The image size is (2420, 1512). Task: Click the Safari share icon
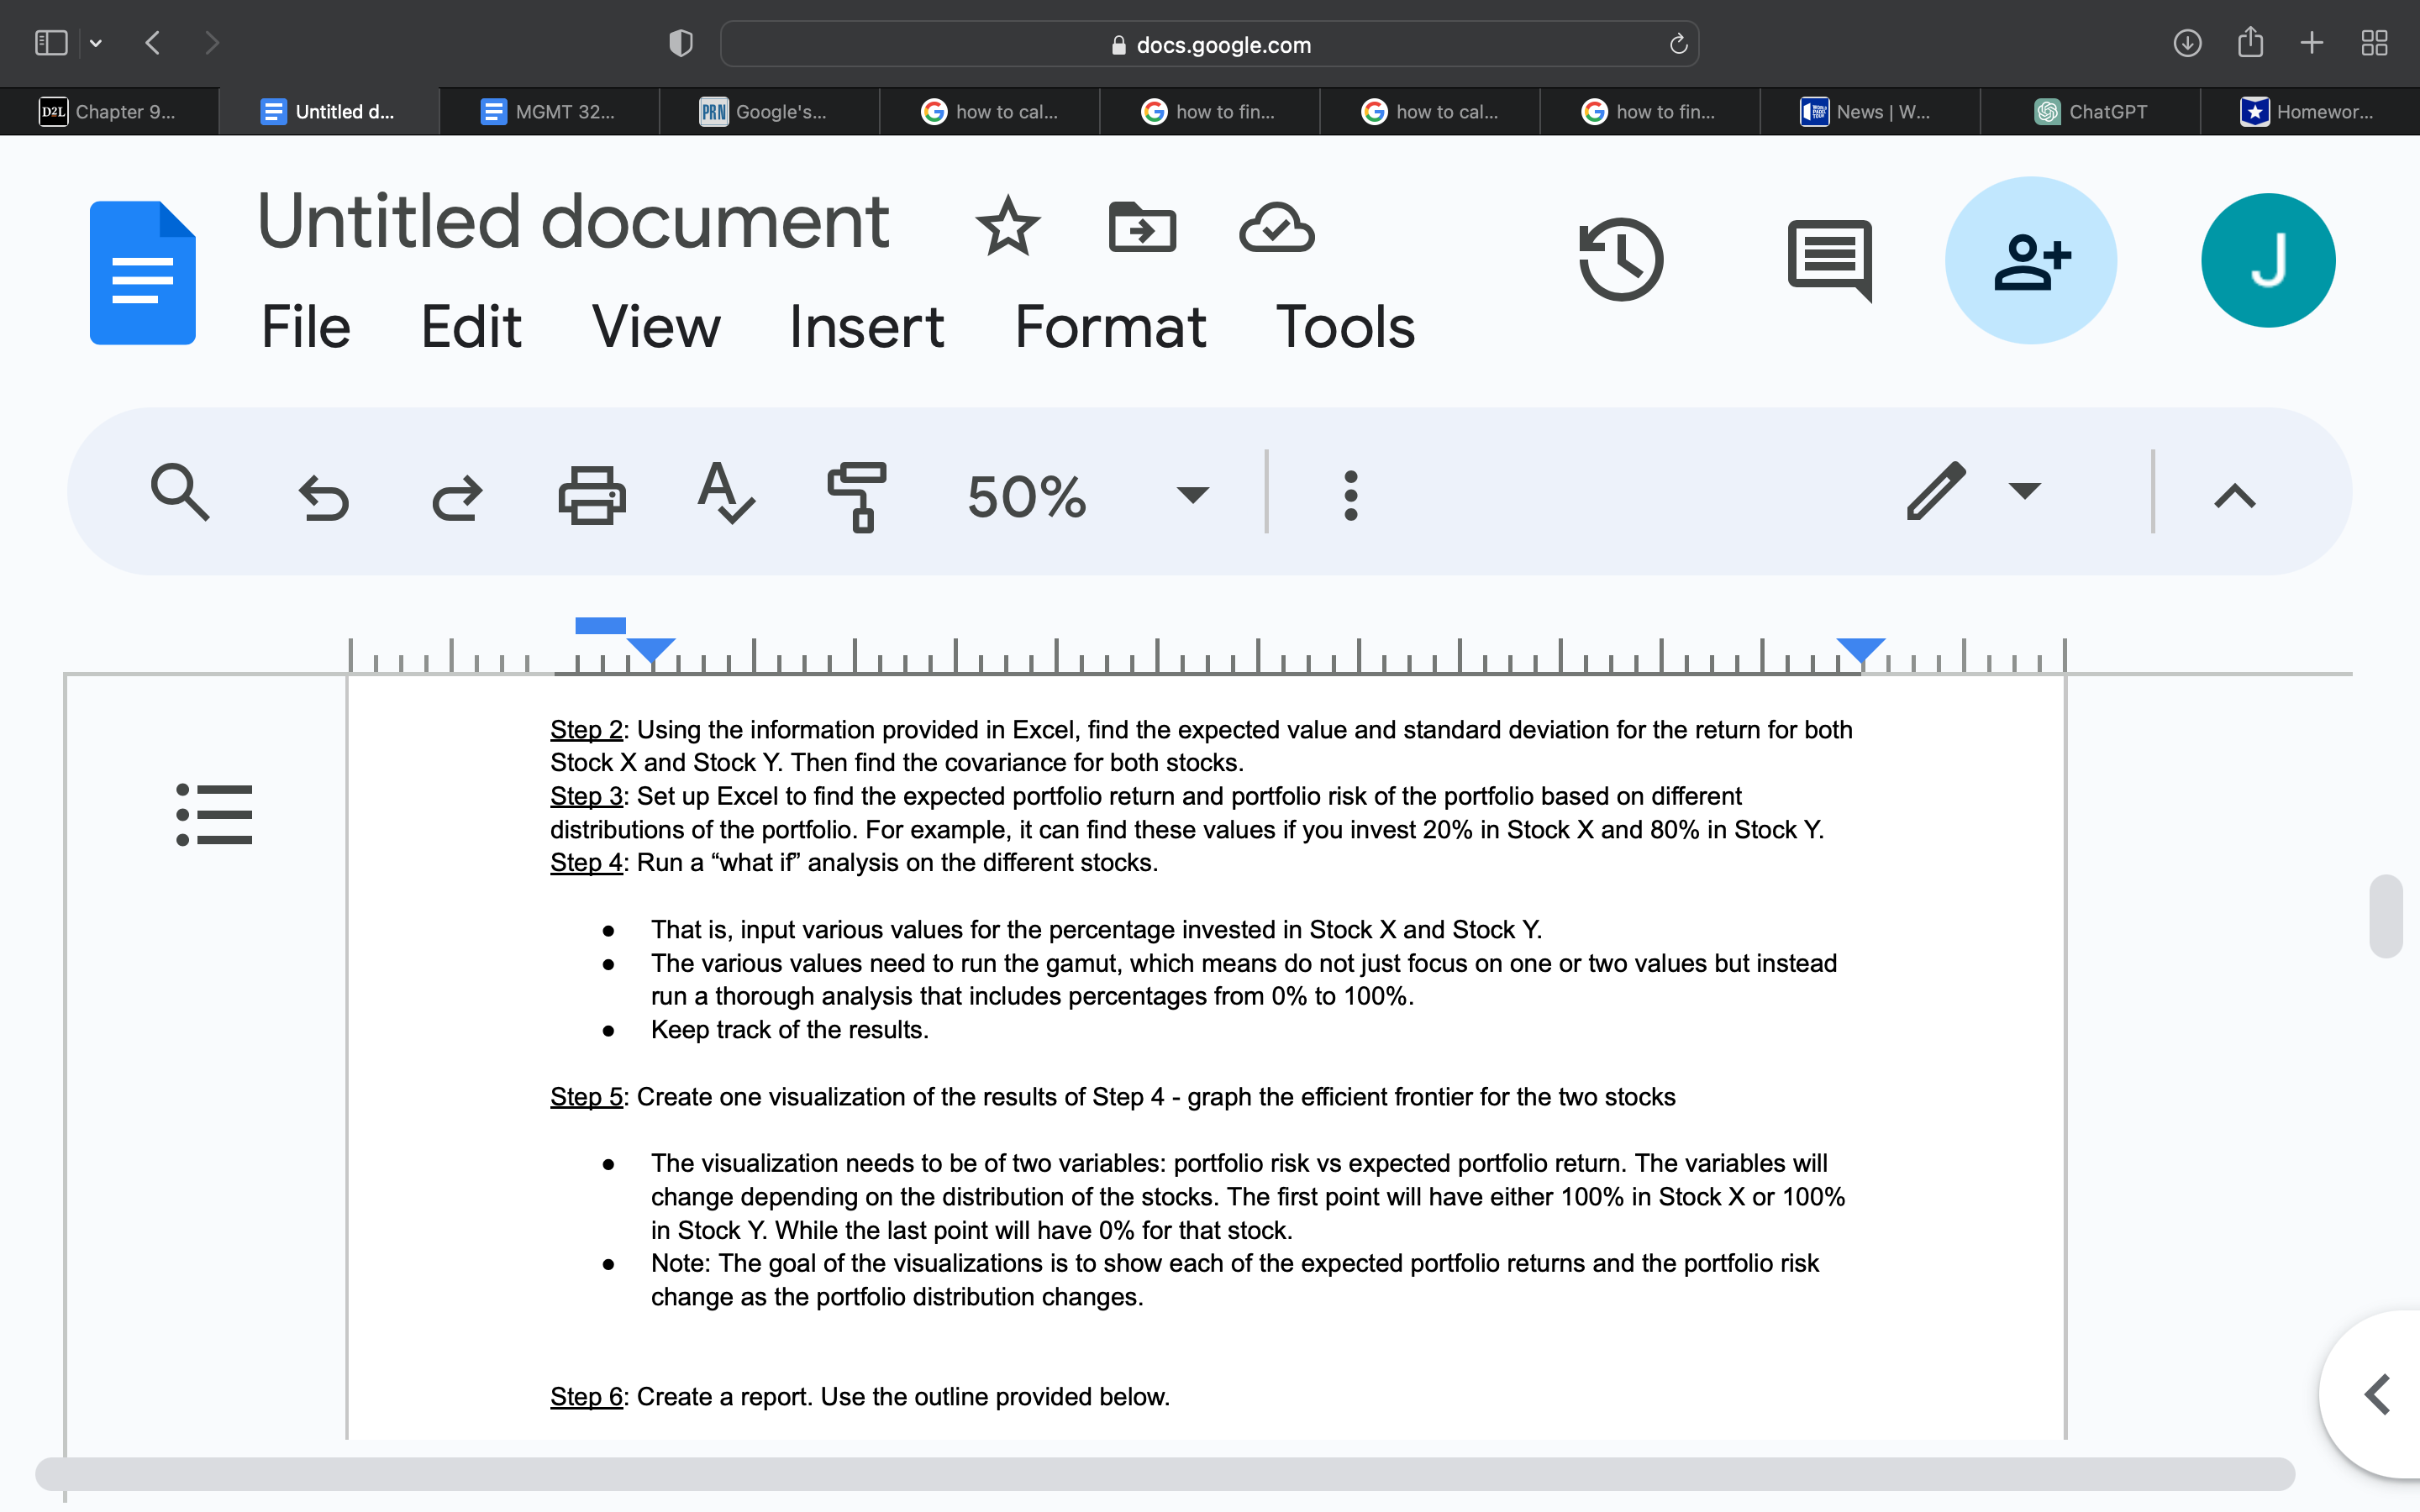click(x=2250, y=42)
